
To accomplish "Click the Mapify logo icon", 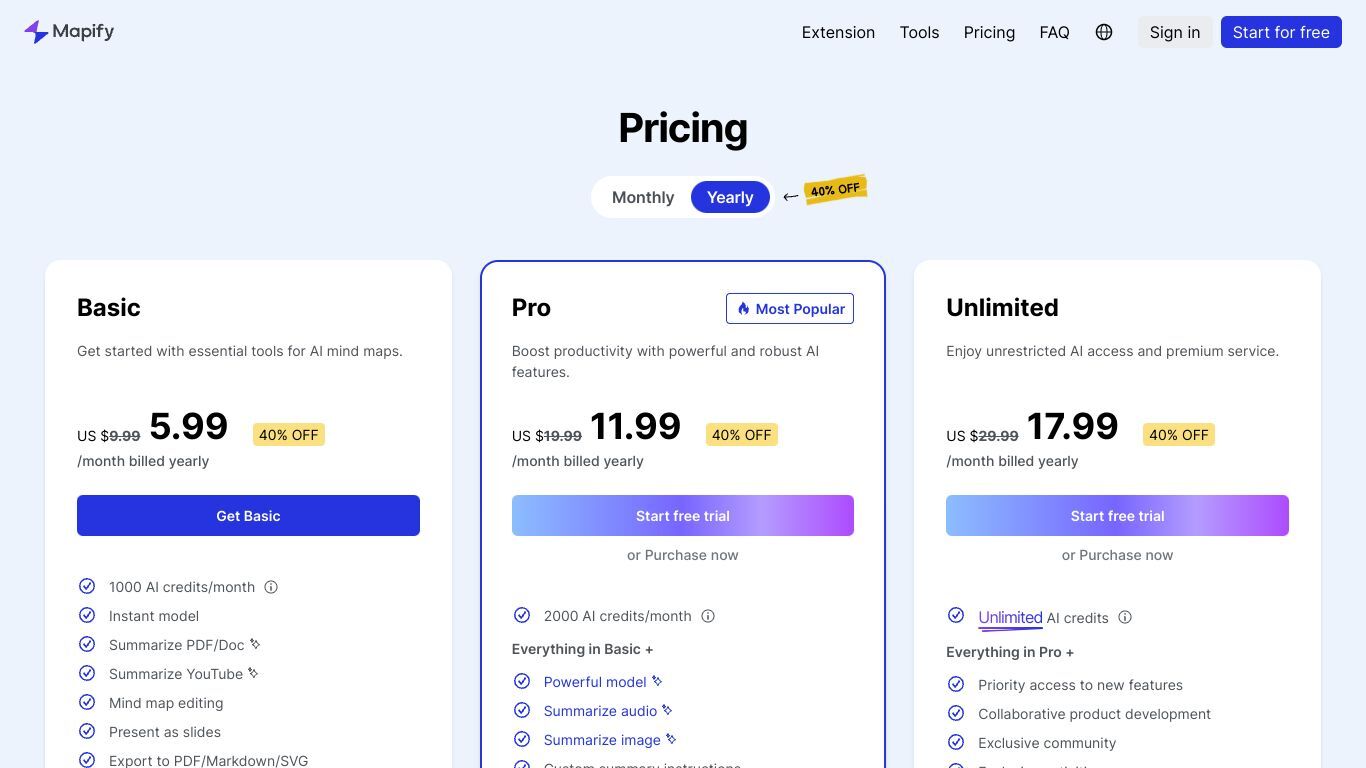I will (x=36, y=32).
